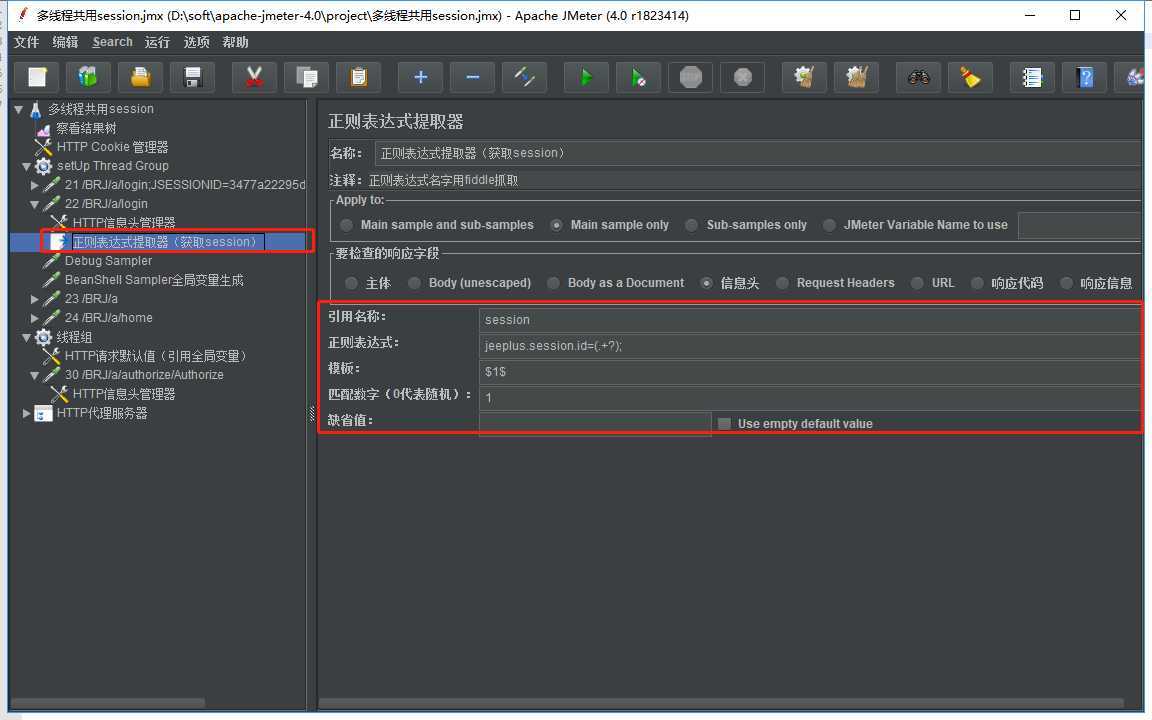This screenshot has height=720, width=1152.
Task: Tick Use empty default value checkbox
Action: pyautogui.click(x=724, y=424)
